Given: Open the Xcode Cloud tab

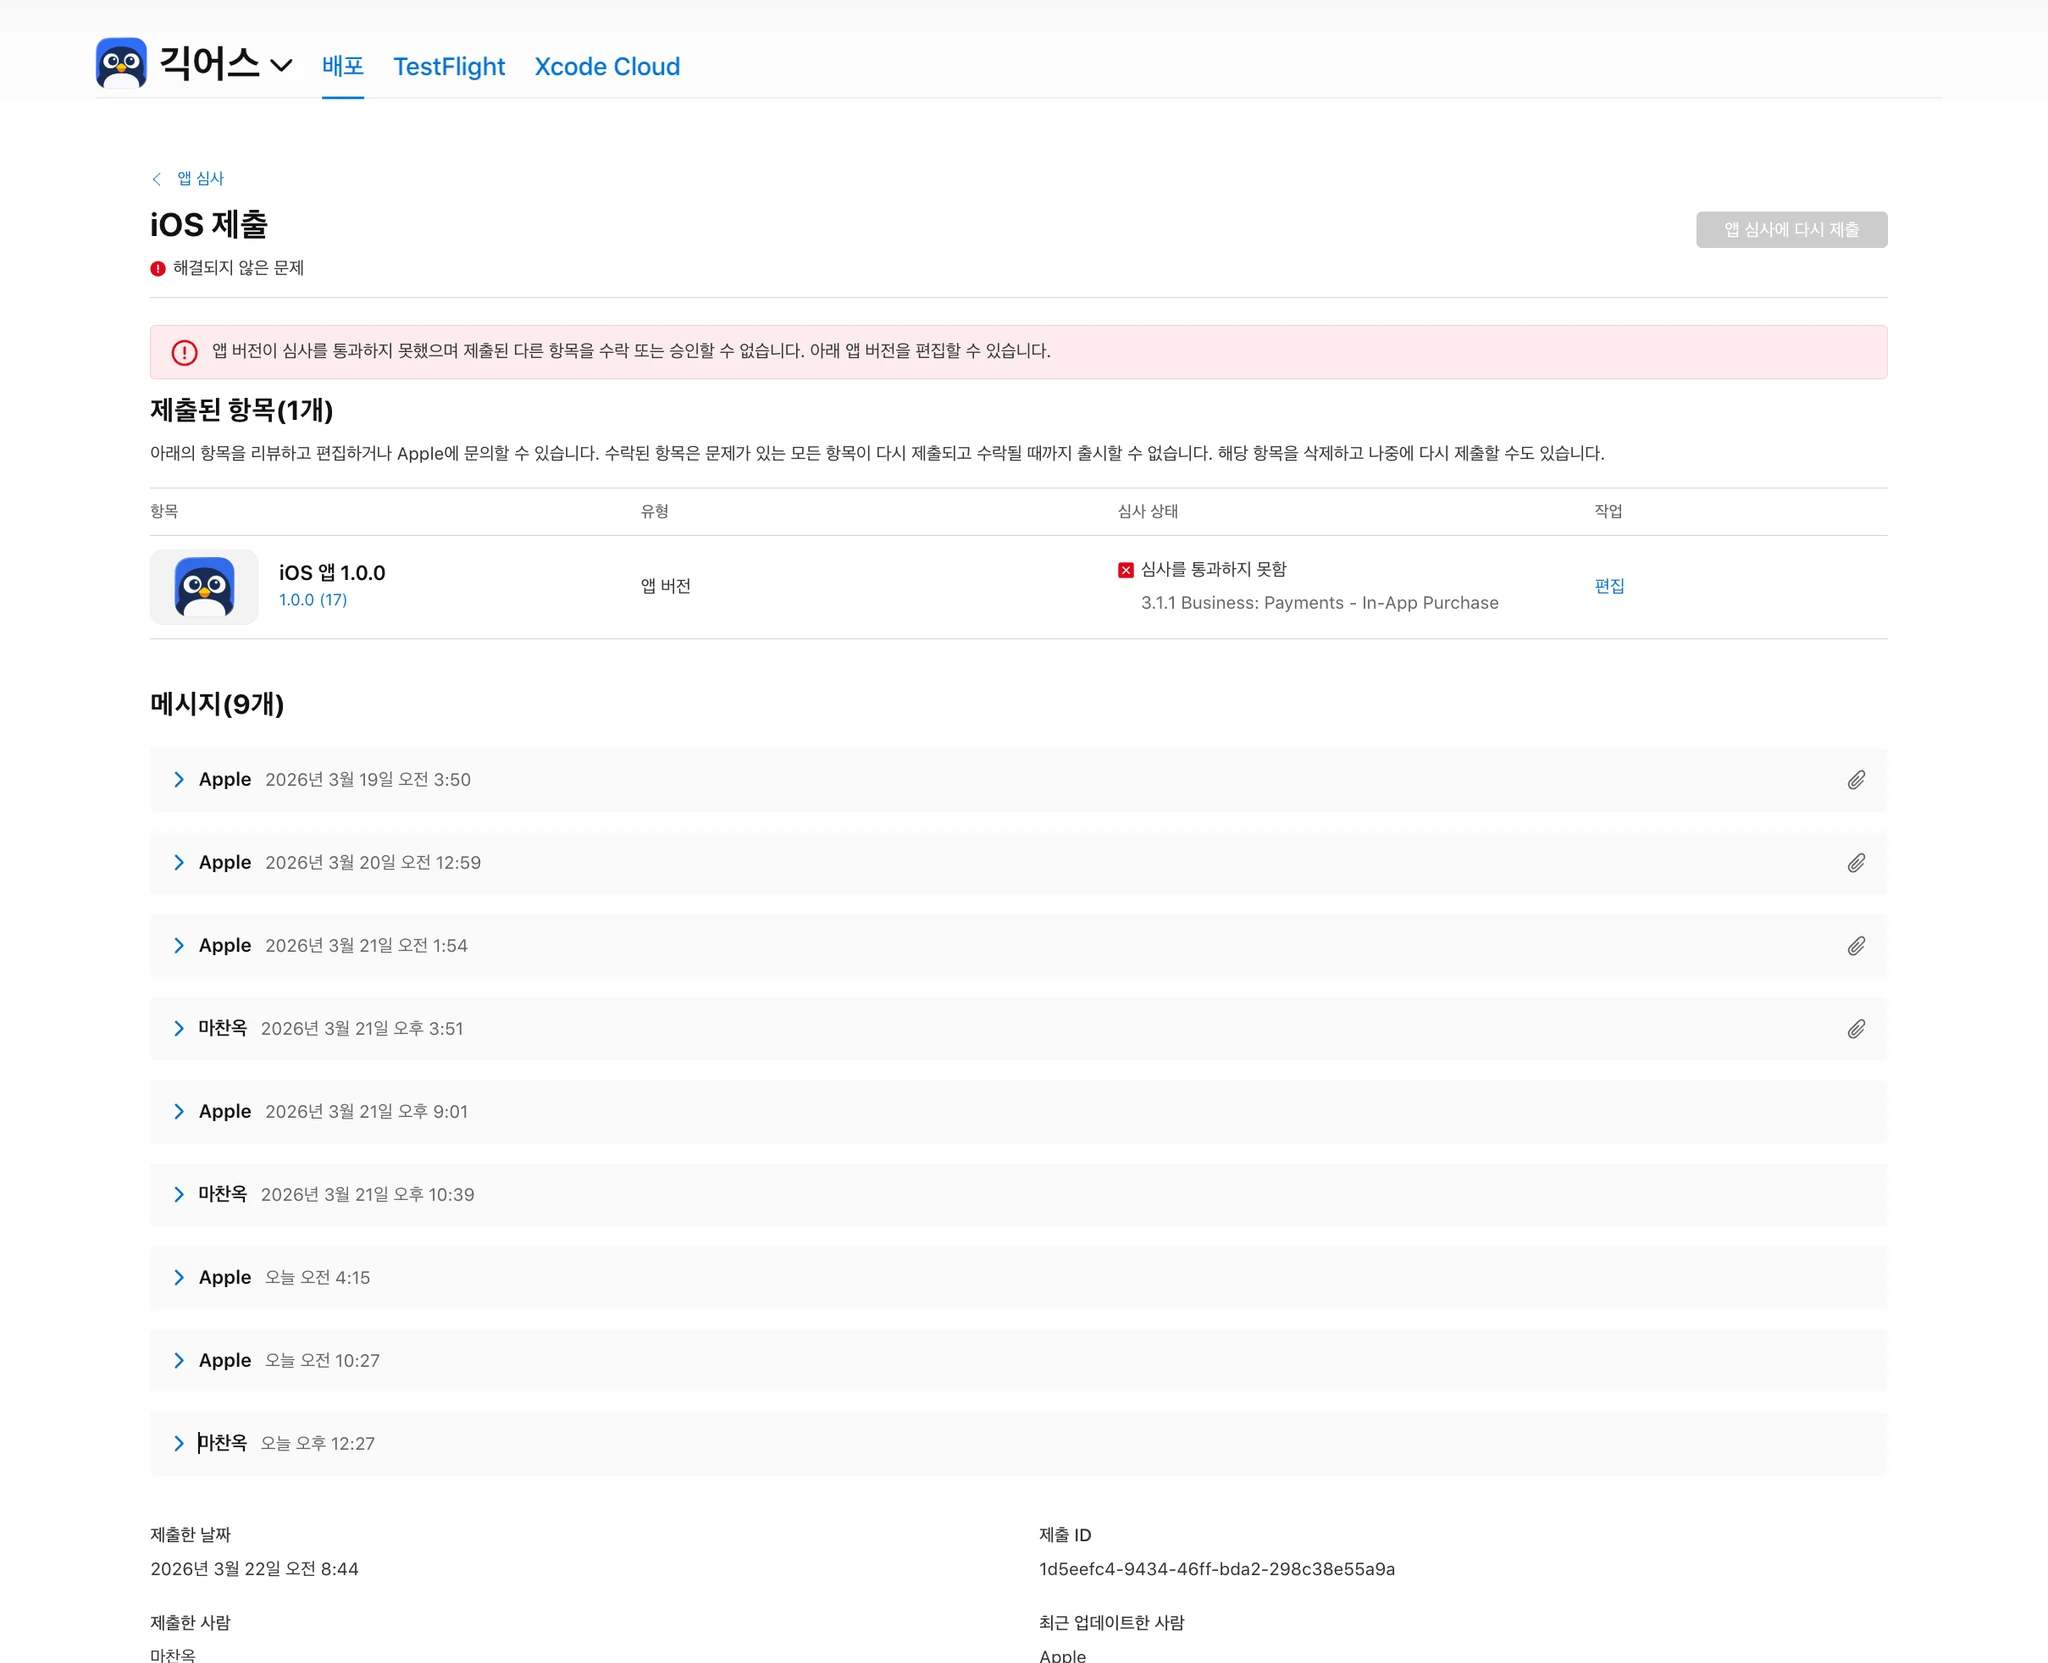Looking at the screenshot, I should [x=607, y=66].
